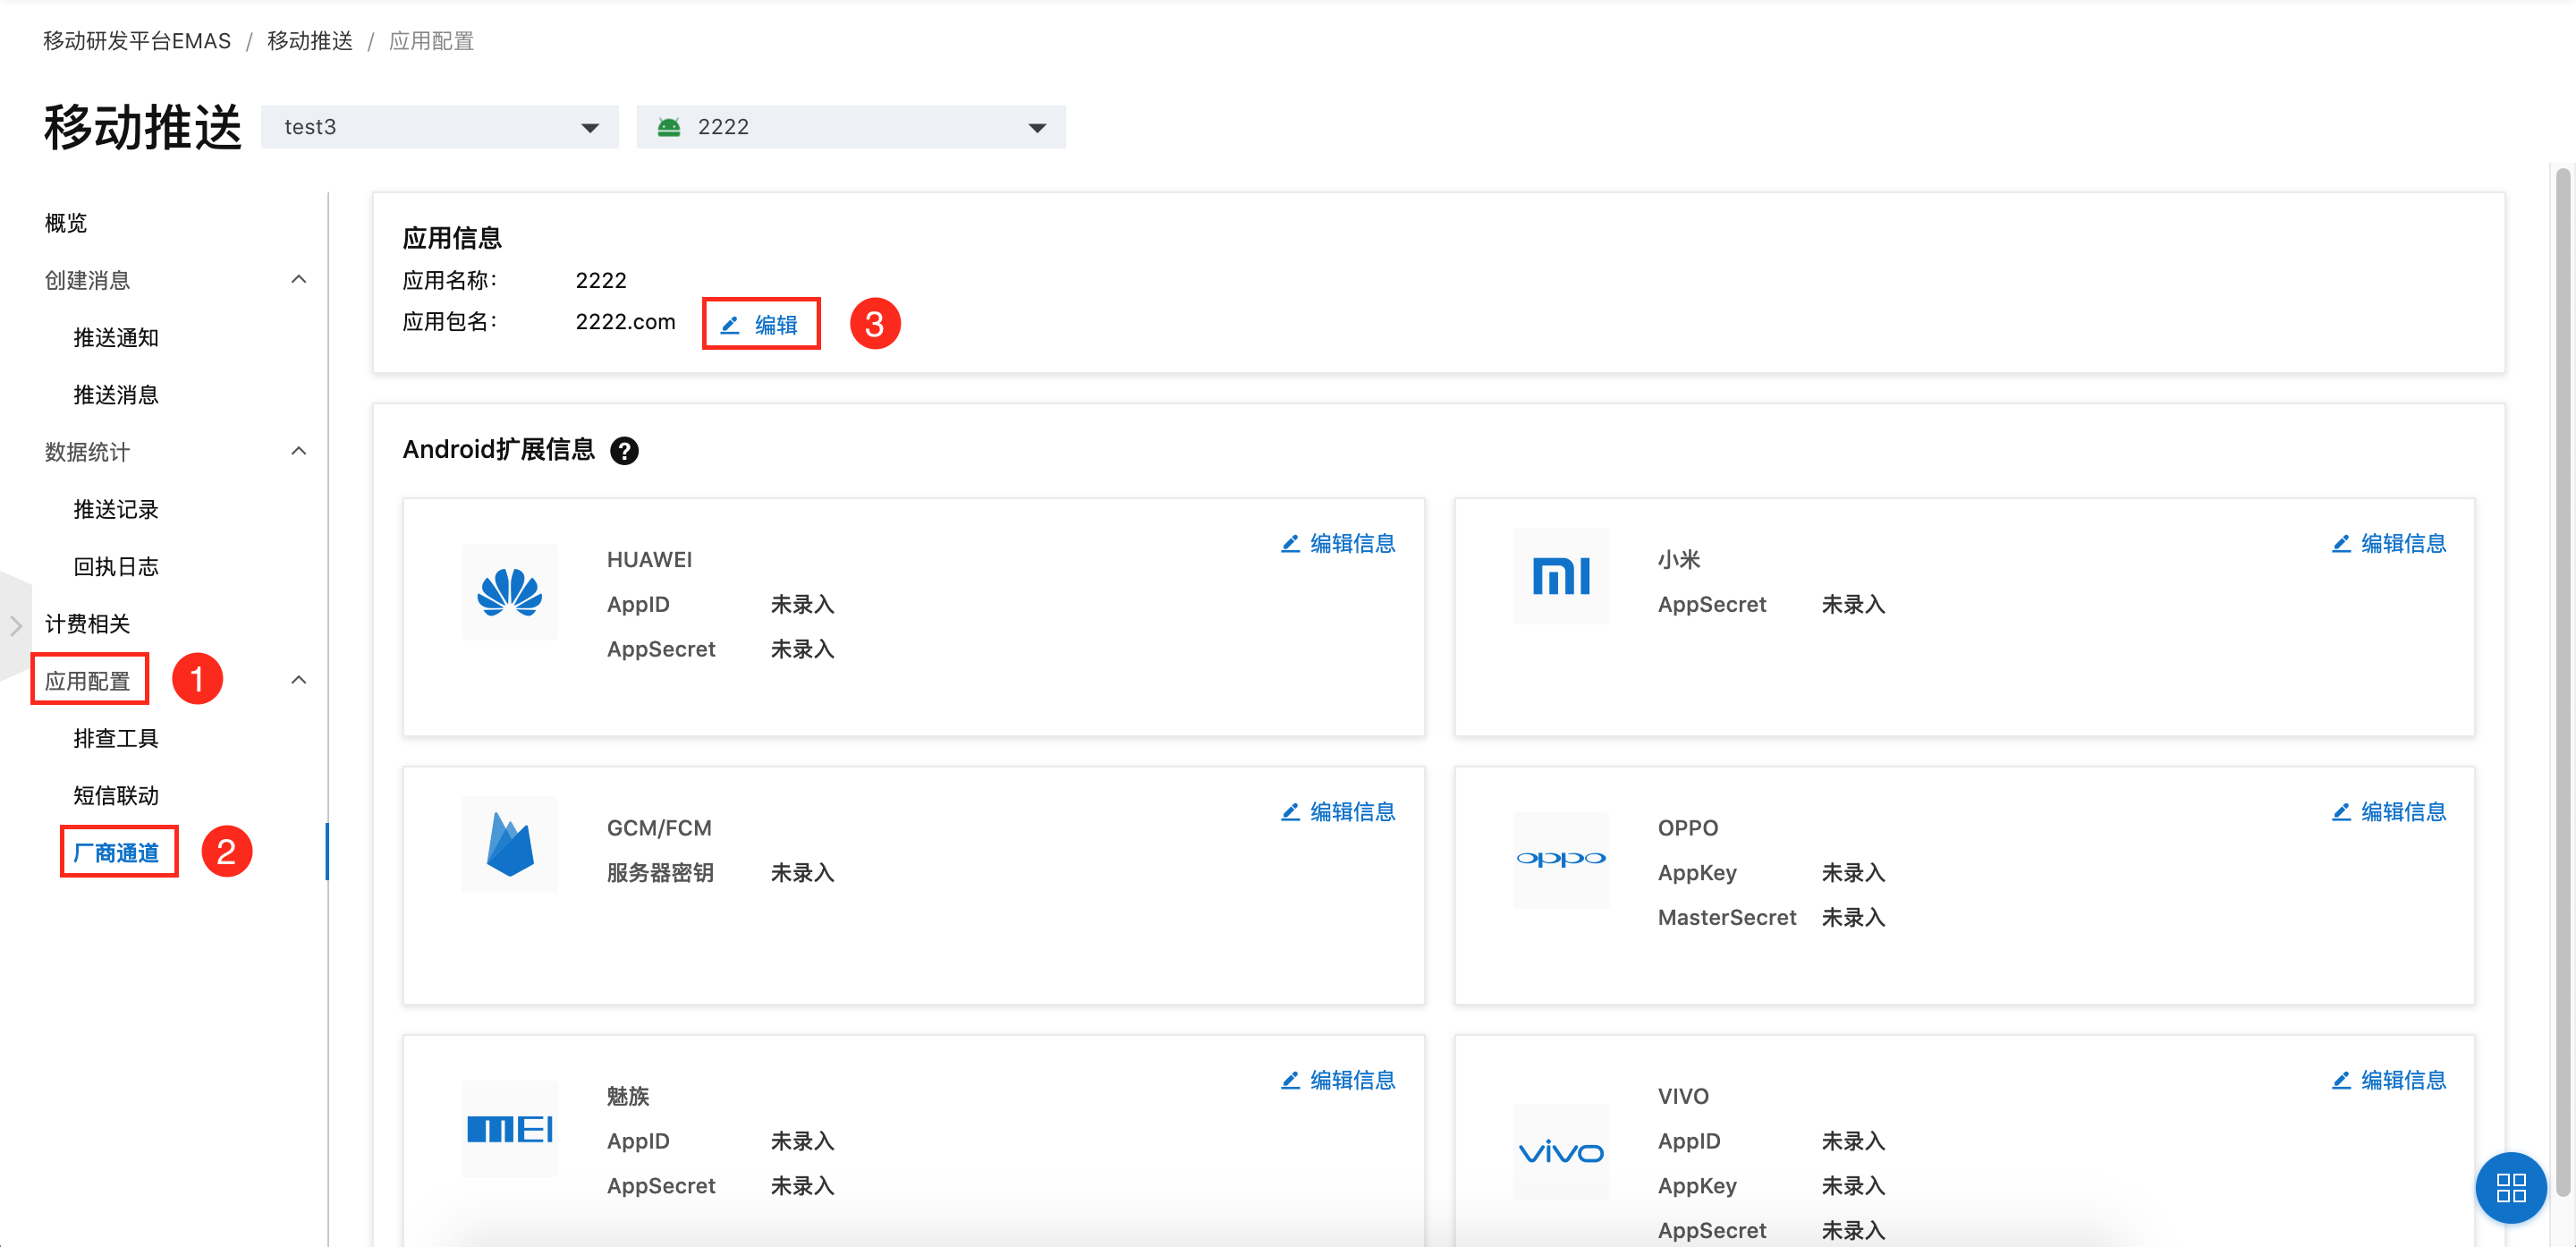Click the 应用名称 value 2222

point(601,280)
